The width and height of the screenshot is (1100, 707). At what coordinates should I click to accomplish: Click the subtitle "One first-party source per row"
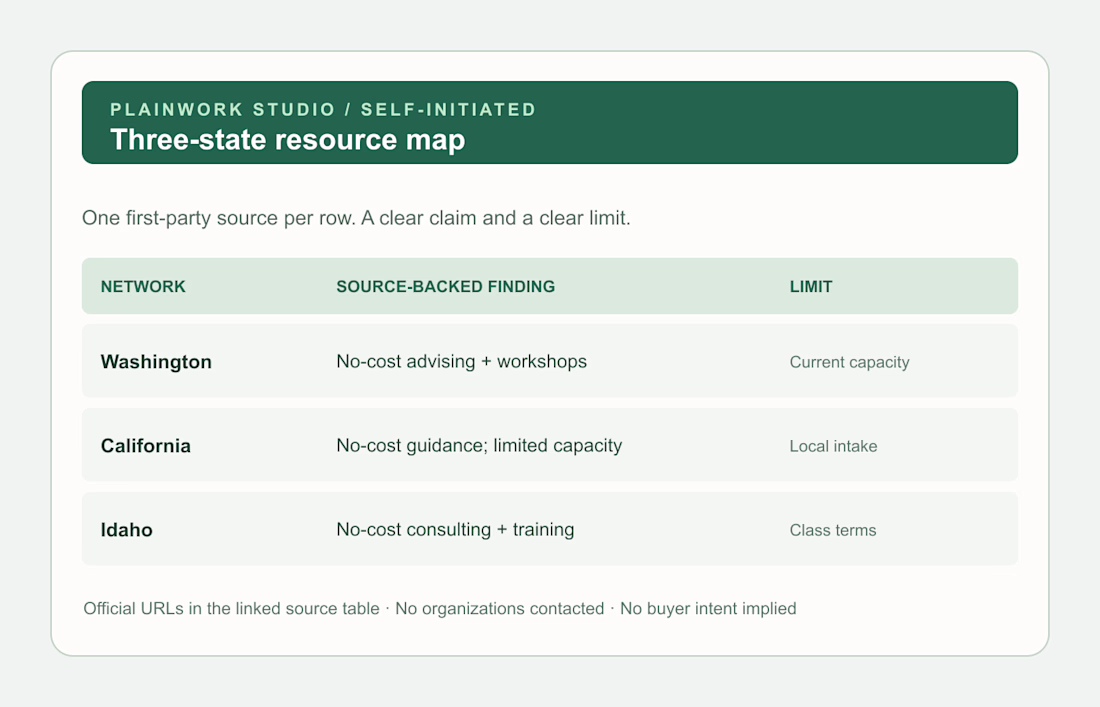click(218, 218)
